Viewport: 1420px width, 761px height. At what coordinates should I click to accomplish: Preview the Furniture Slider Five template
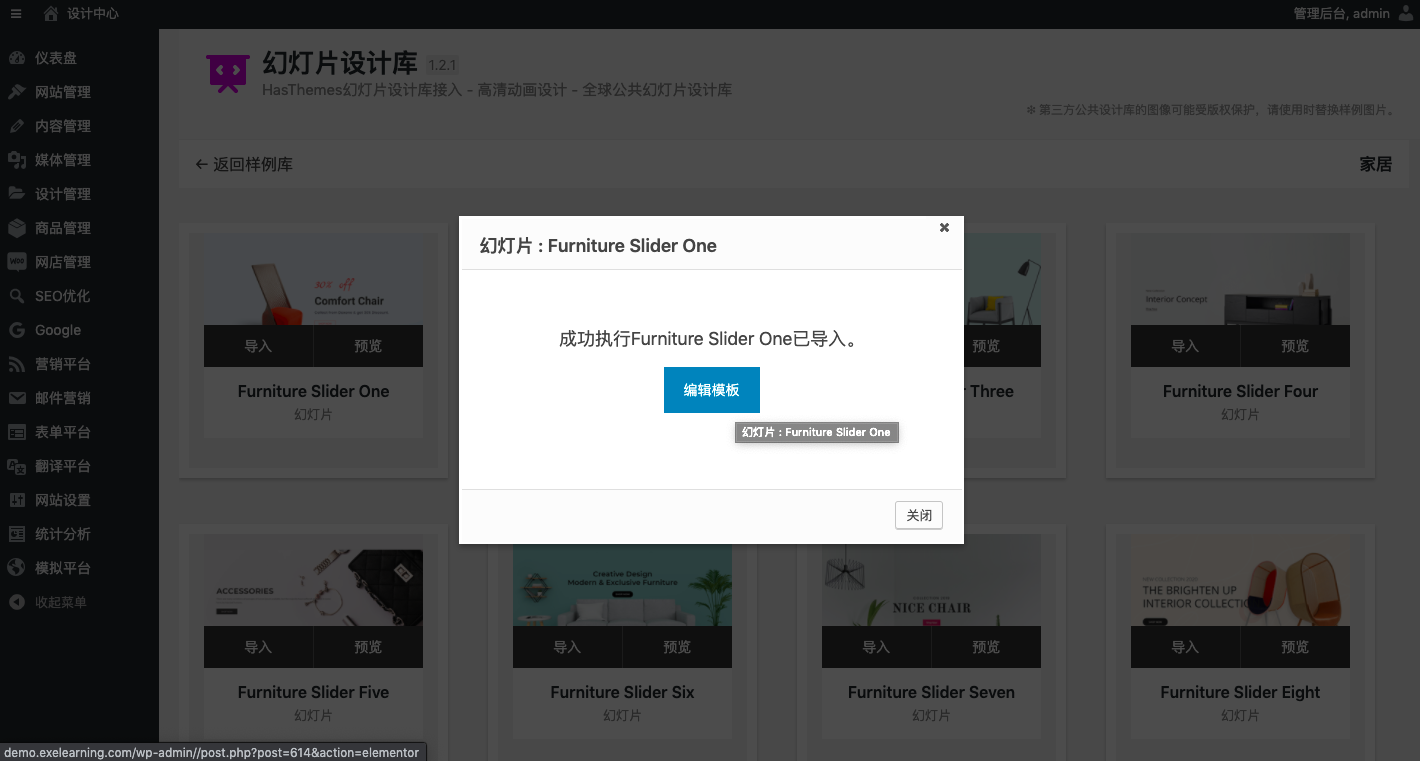[x=368, y=647]
